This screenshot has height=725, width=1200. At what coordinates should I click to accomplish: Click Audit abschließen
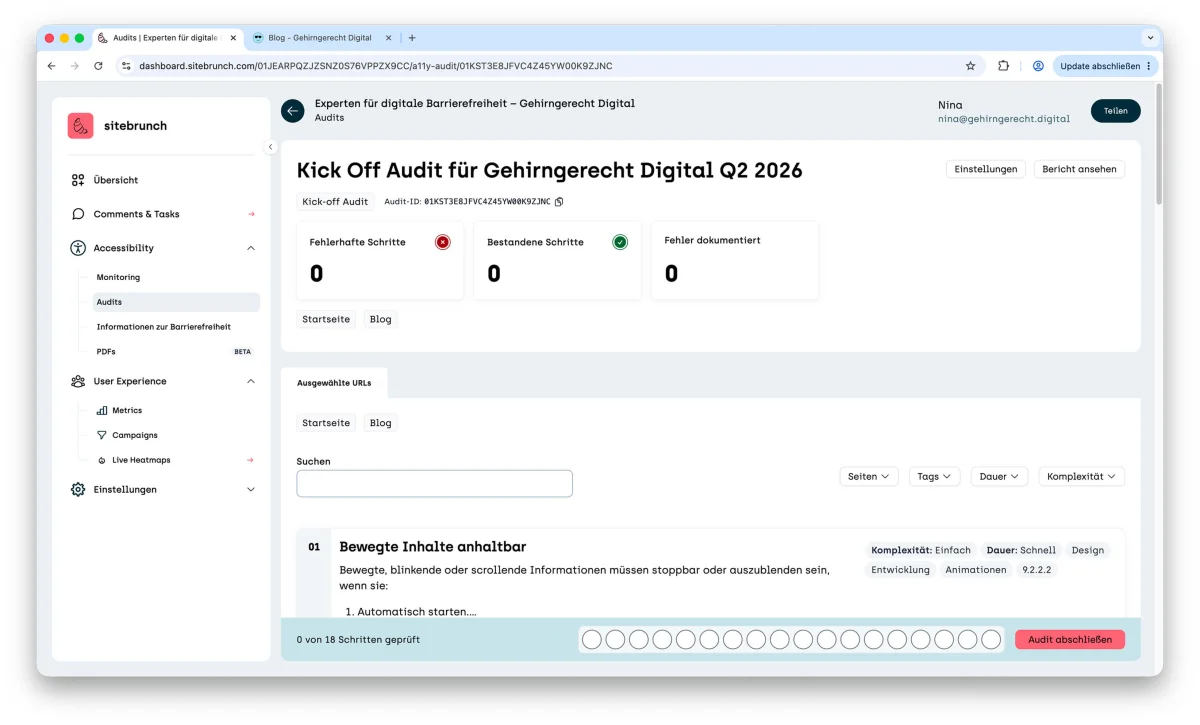click(1070, 639)
